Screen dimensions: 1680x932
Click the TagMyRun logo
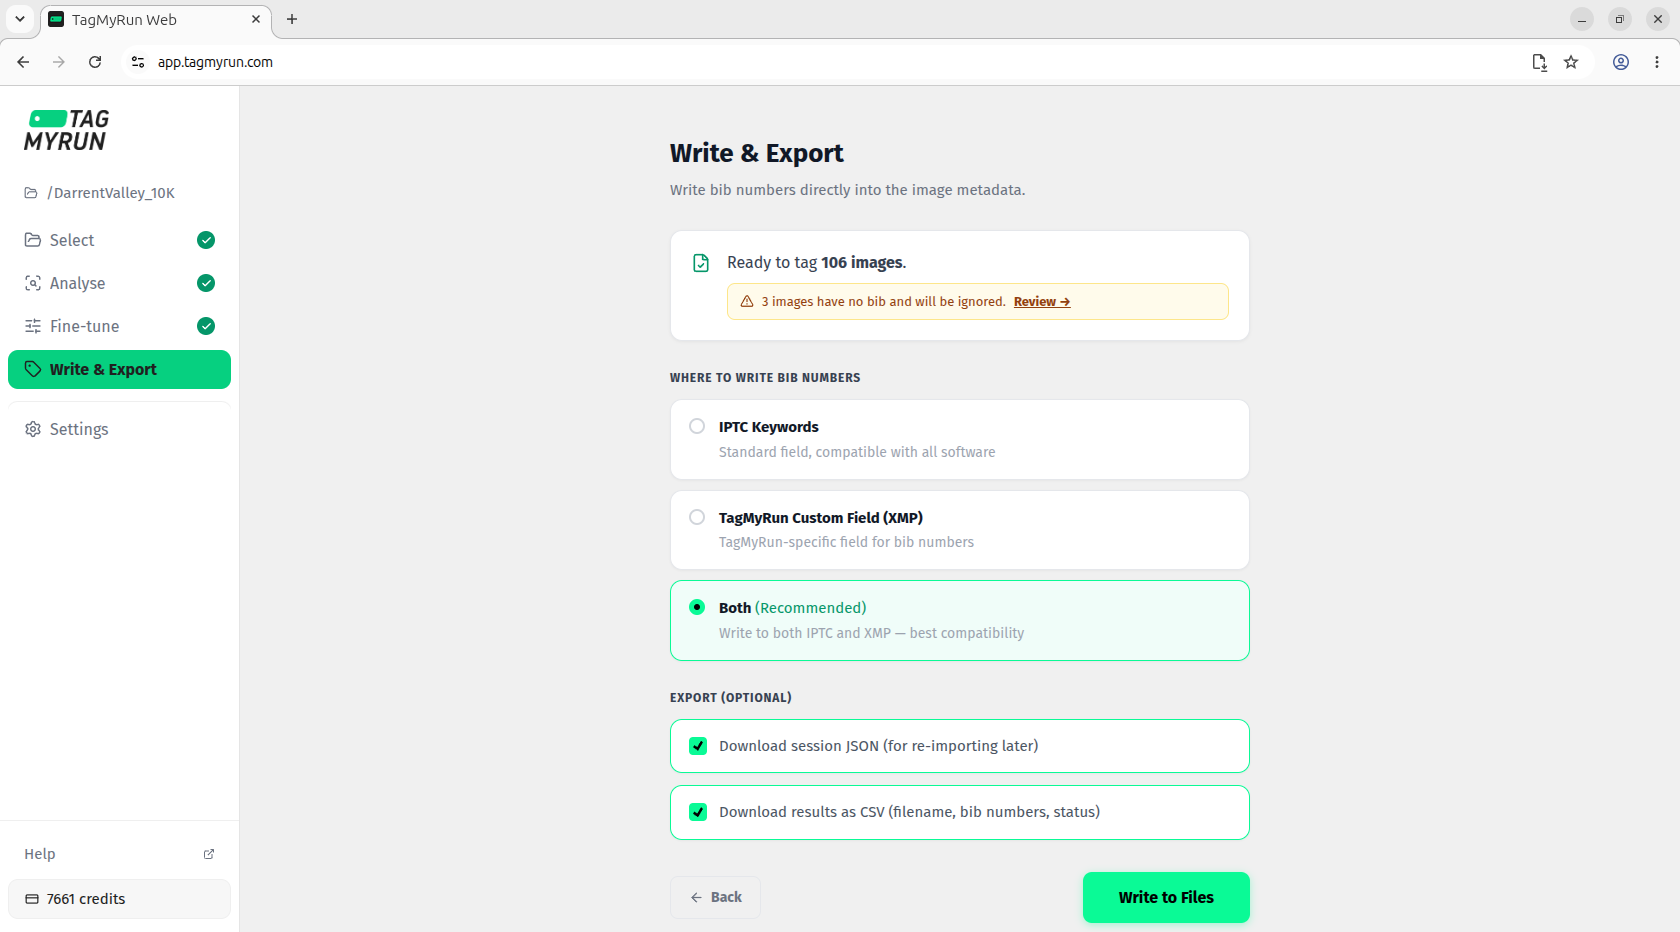point(67,131)
